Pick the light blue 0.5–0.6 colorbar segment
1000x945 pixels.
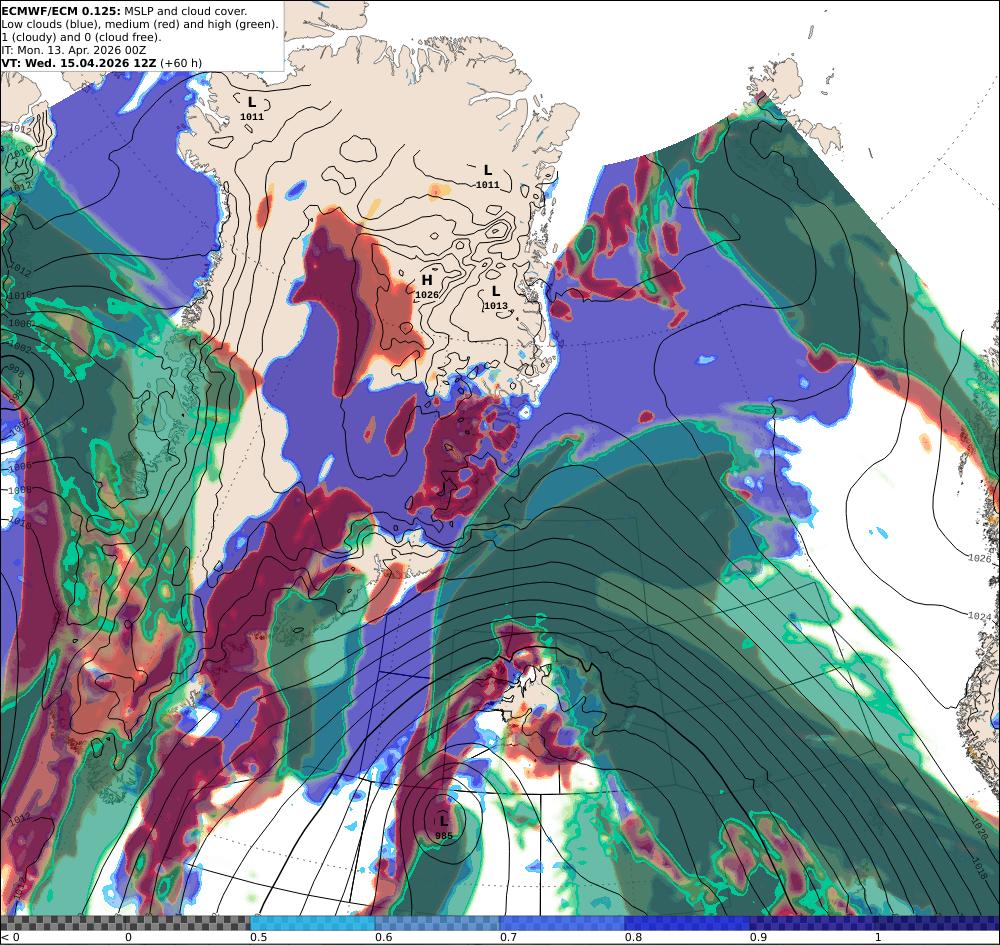point(312,923)
